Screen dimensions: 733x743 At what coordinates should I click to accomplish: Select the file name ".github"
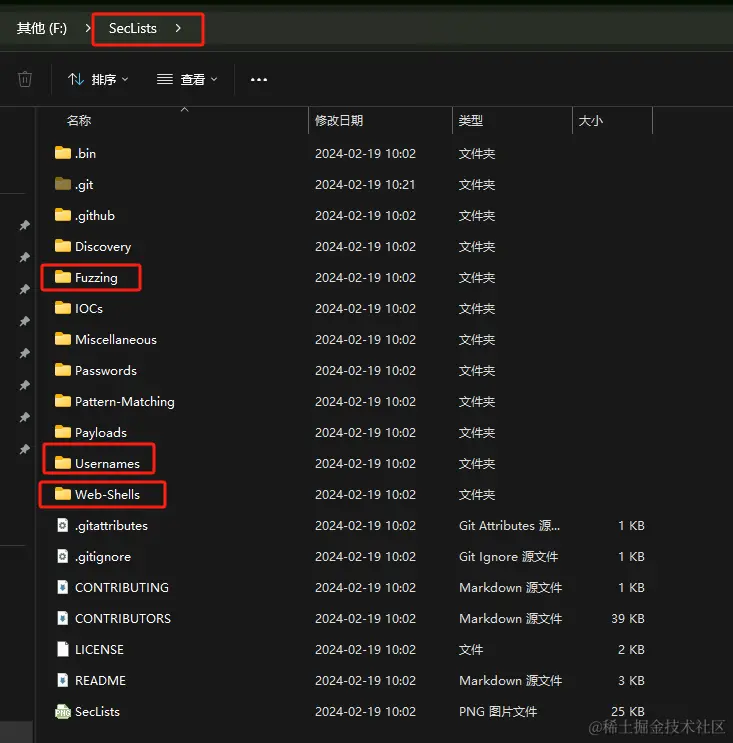point(95,216)
